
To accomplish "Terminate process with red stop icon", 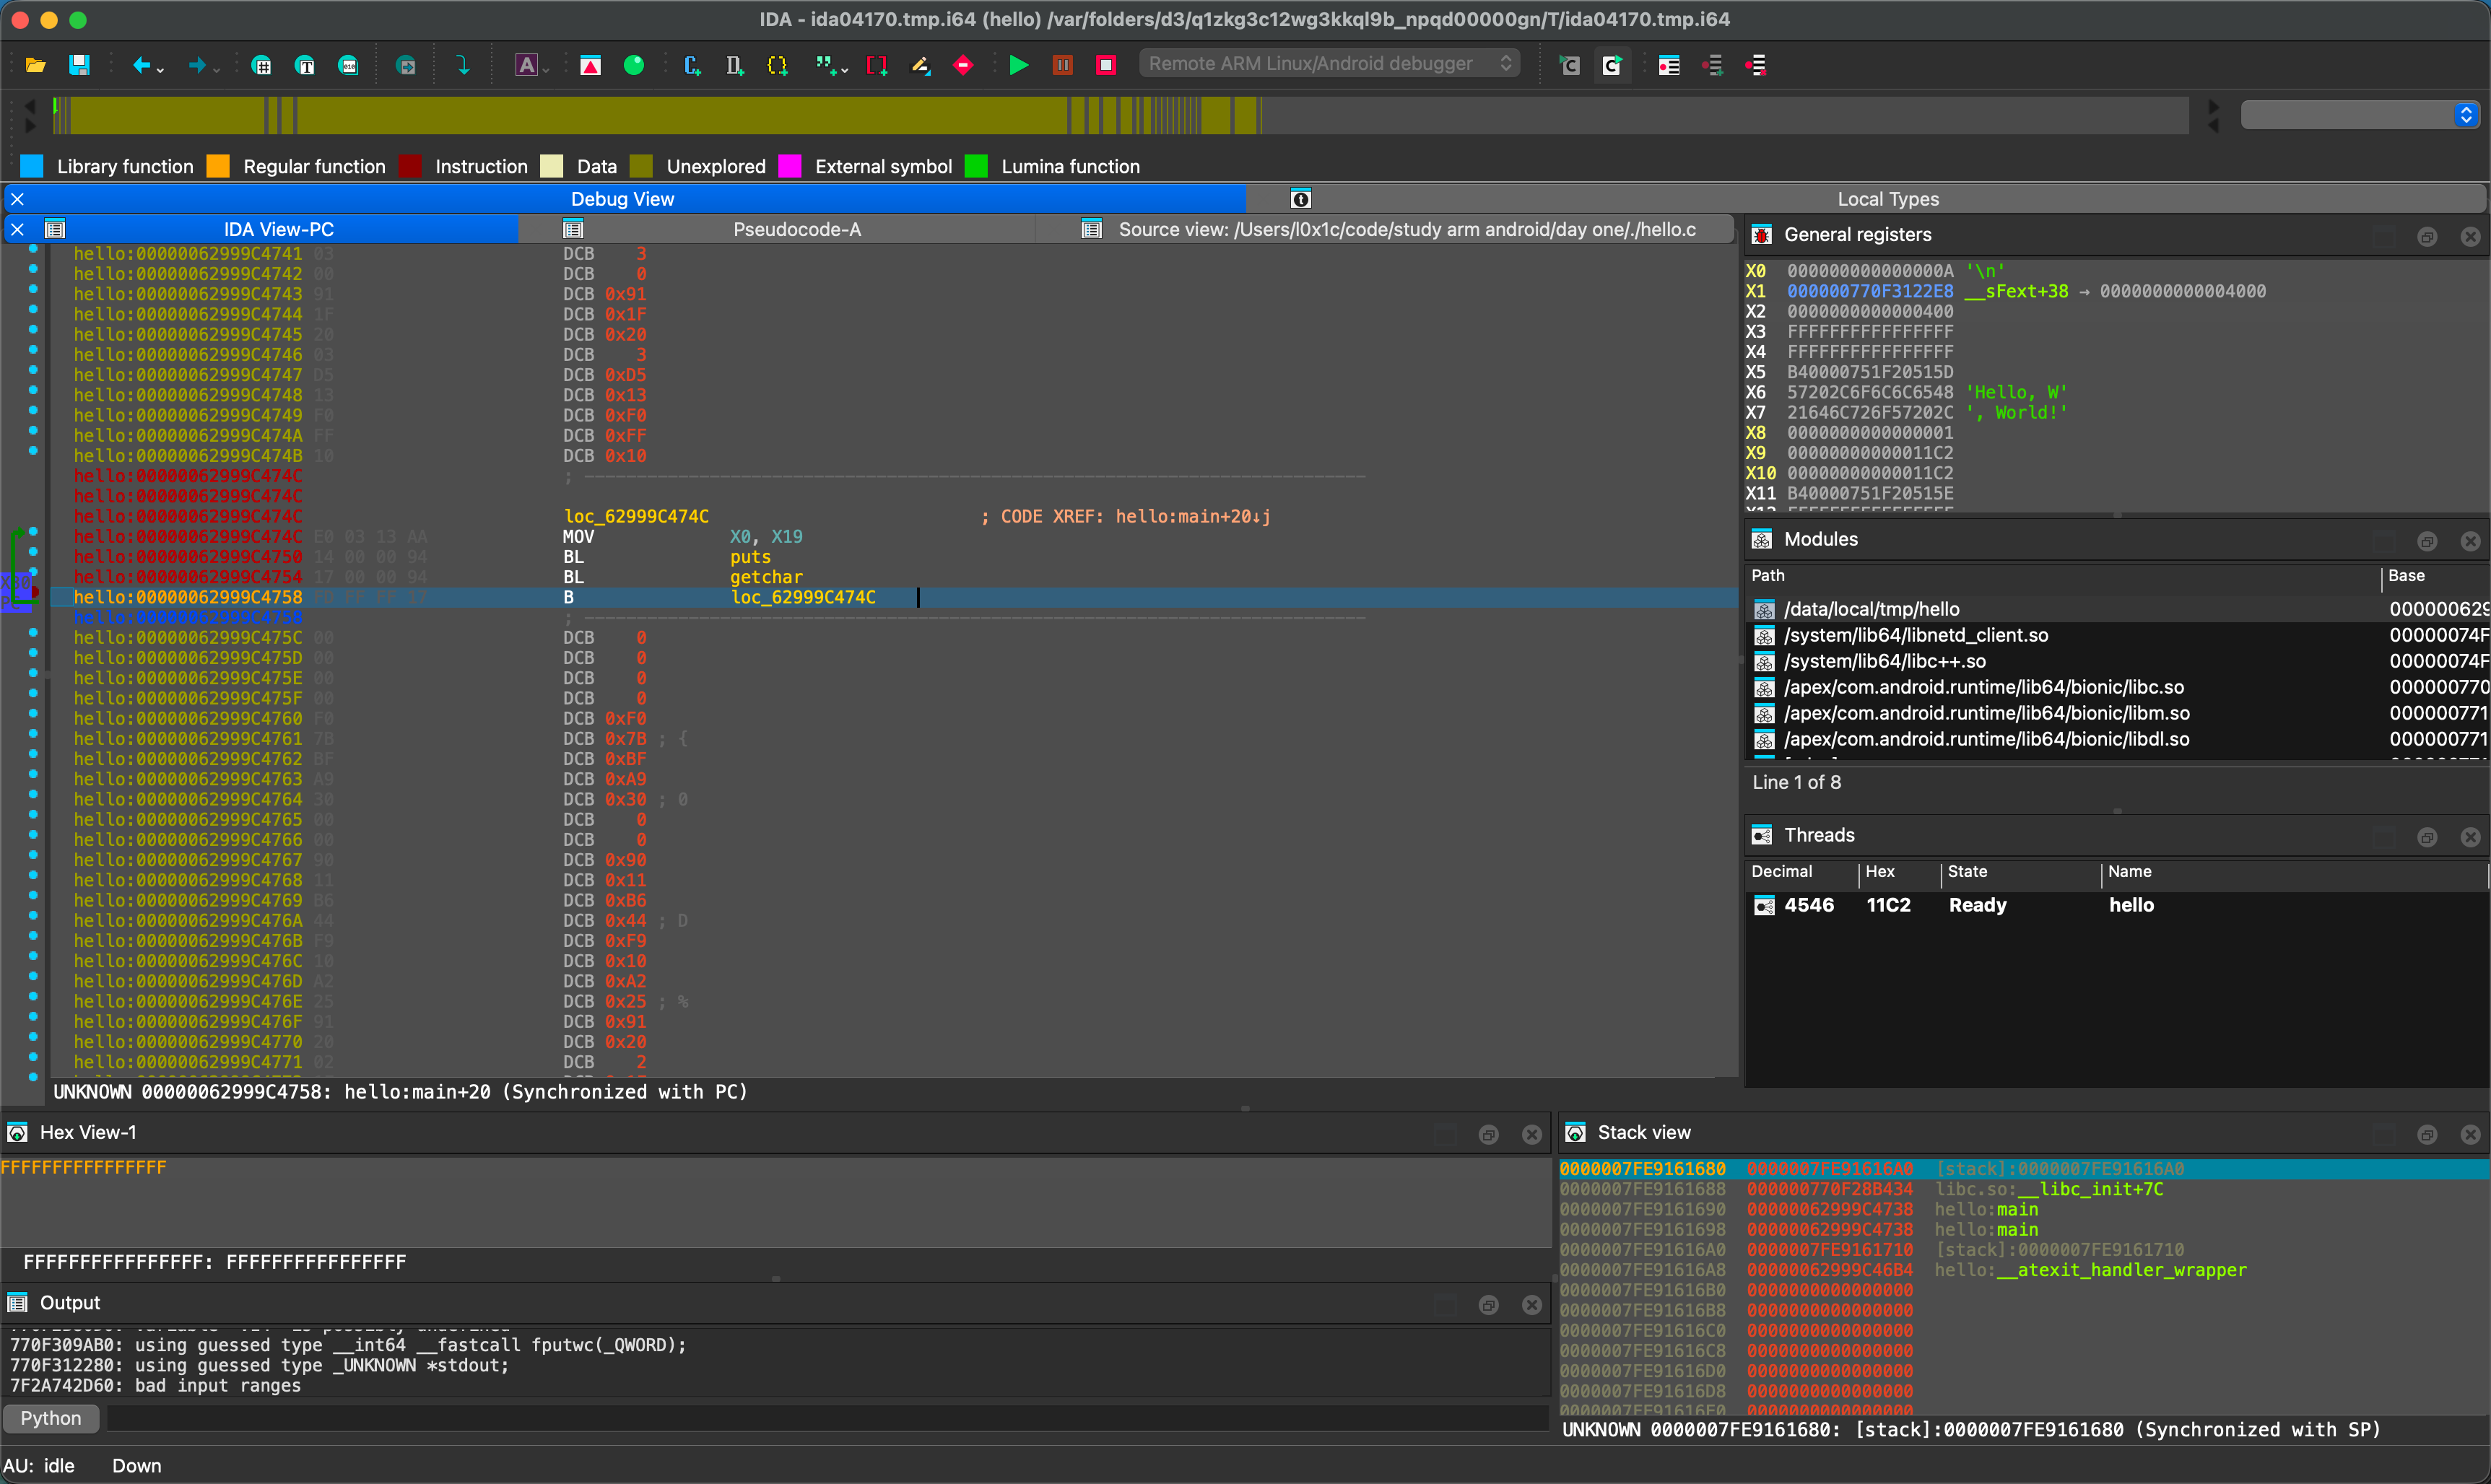I will (x=1105, y=66).
